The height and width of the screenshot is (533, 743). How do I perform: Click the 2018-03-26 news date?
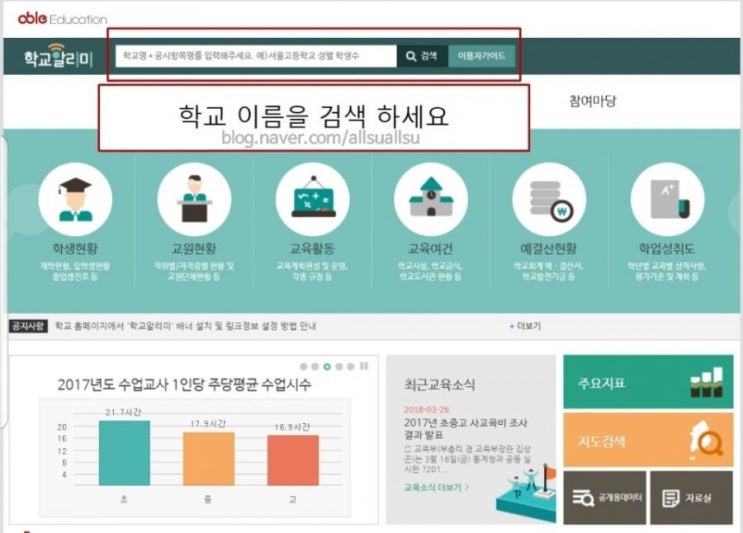426,409
